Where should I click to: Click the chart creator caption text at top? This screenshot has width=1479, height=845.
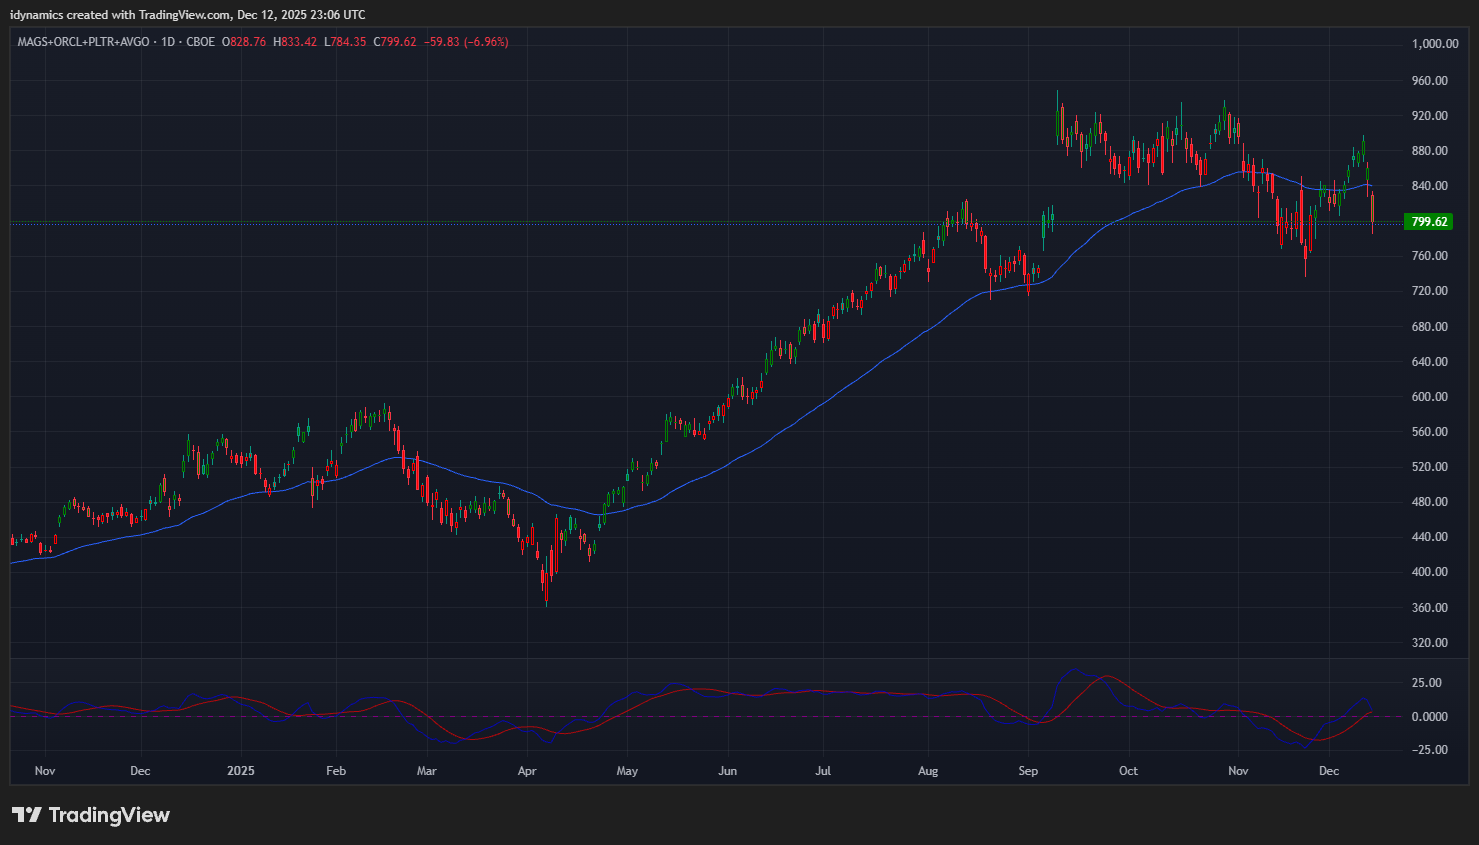click(x=187, y=15)
